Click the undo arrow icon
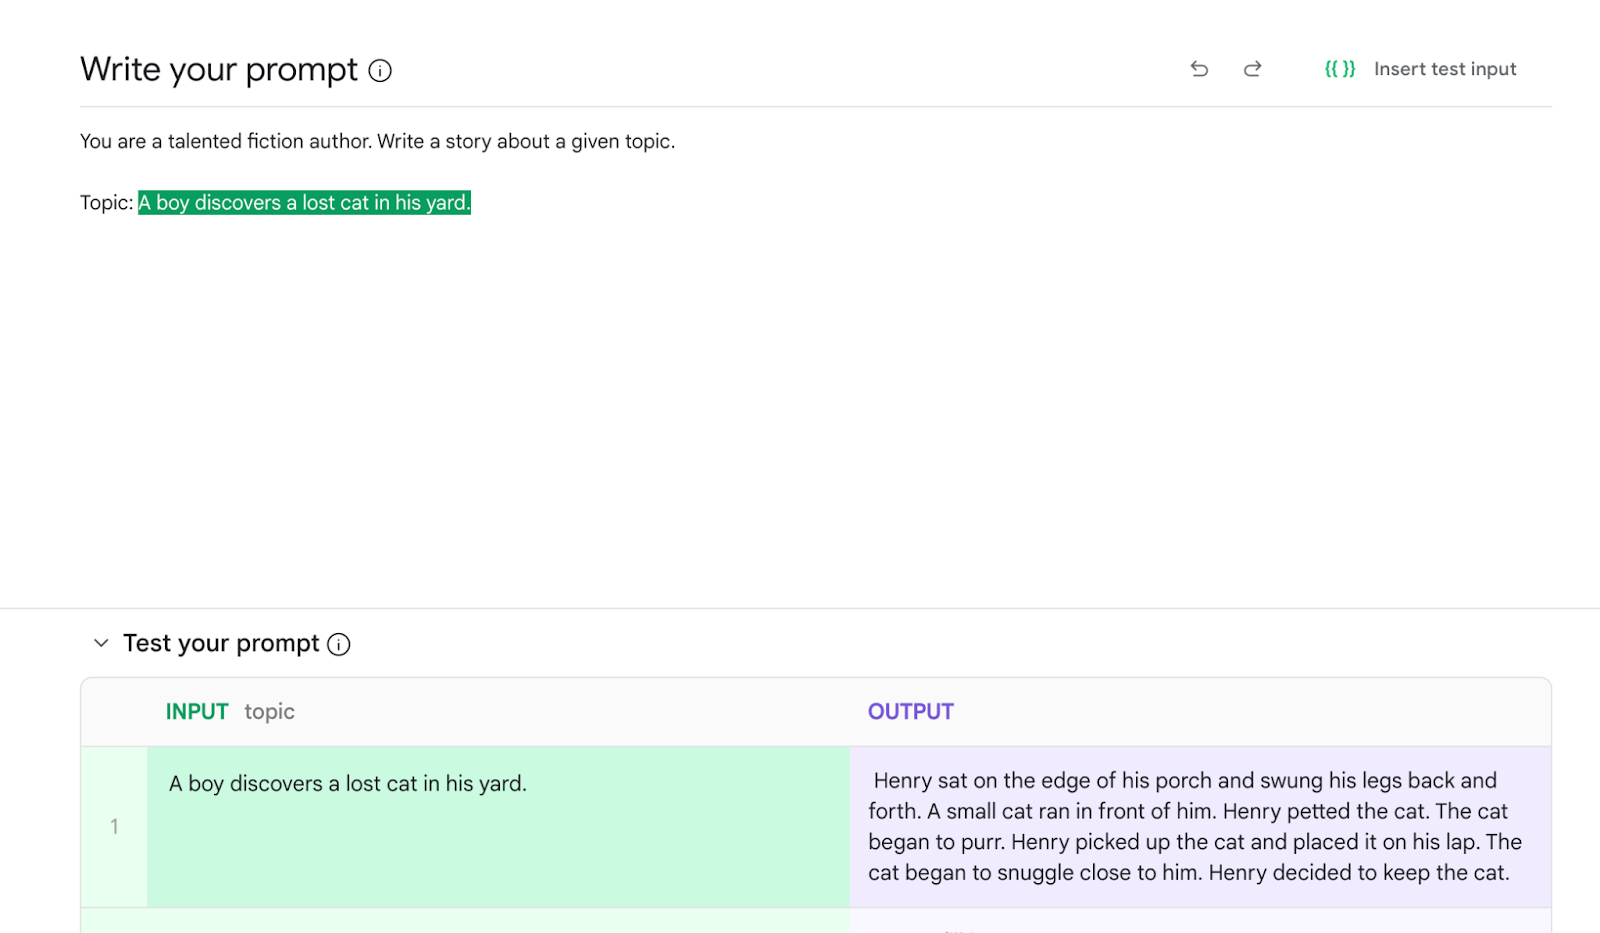This screenshot has height=933, width=1600. (x=1199, y=68)
